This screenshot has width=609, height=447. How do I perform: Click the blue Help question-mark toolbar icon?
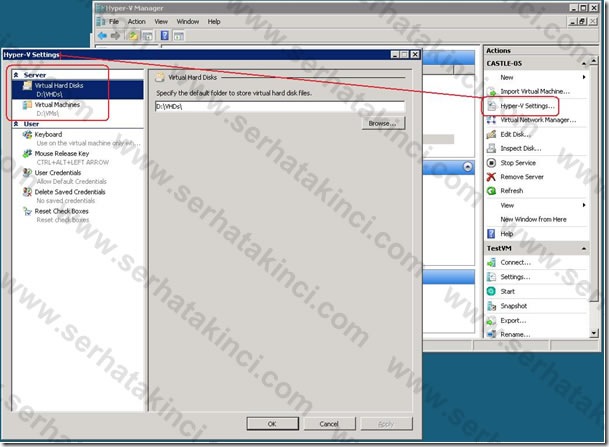165,36
